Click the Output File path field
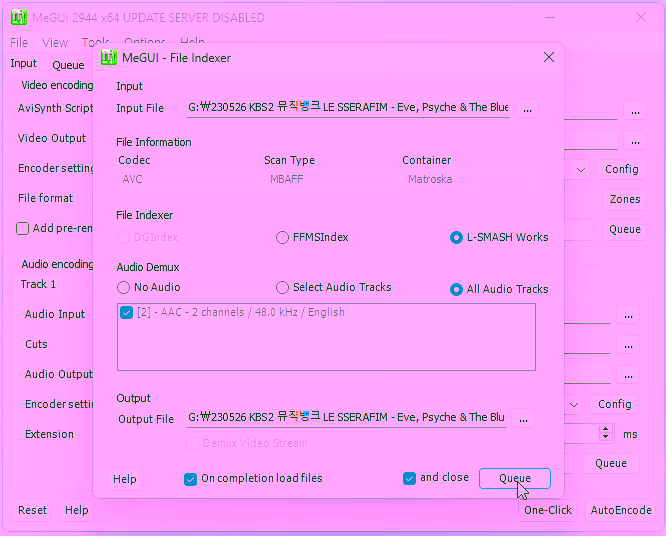The width and height of the screenshot is (666, 536). pos(346,418)
